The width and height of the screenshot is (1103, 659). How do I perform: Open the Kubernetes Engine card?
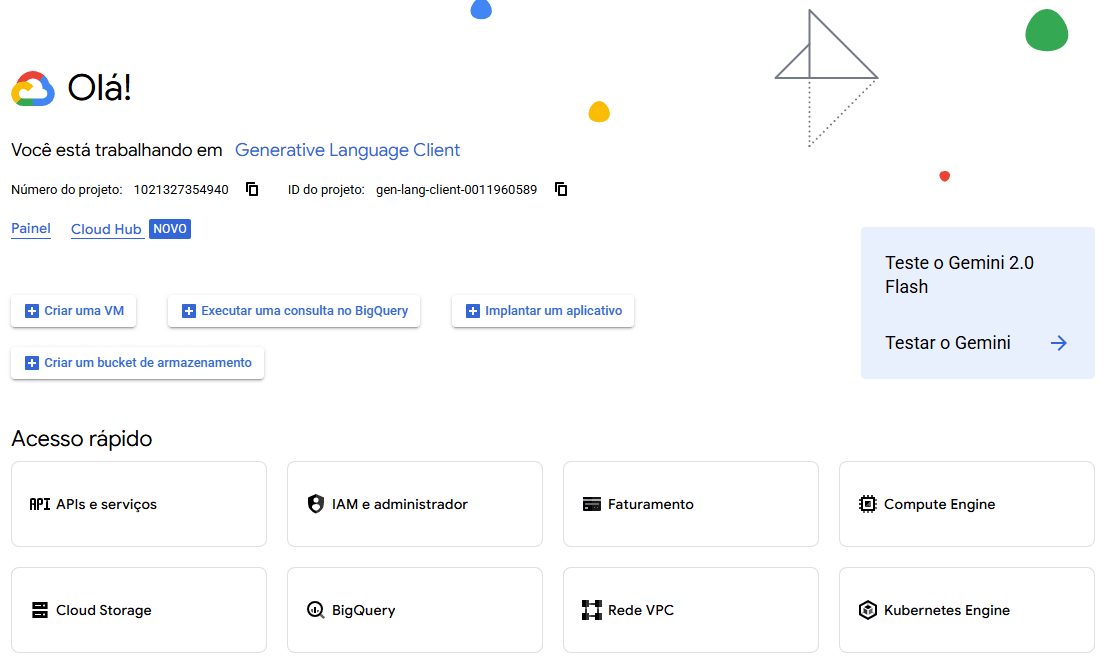(967, 610)
